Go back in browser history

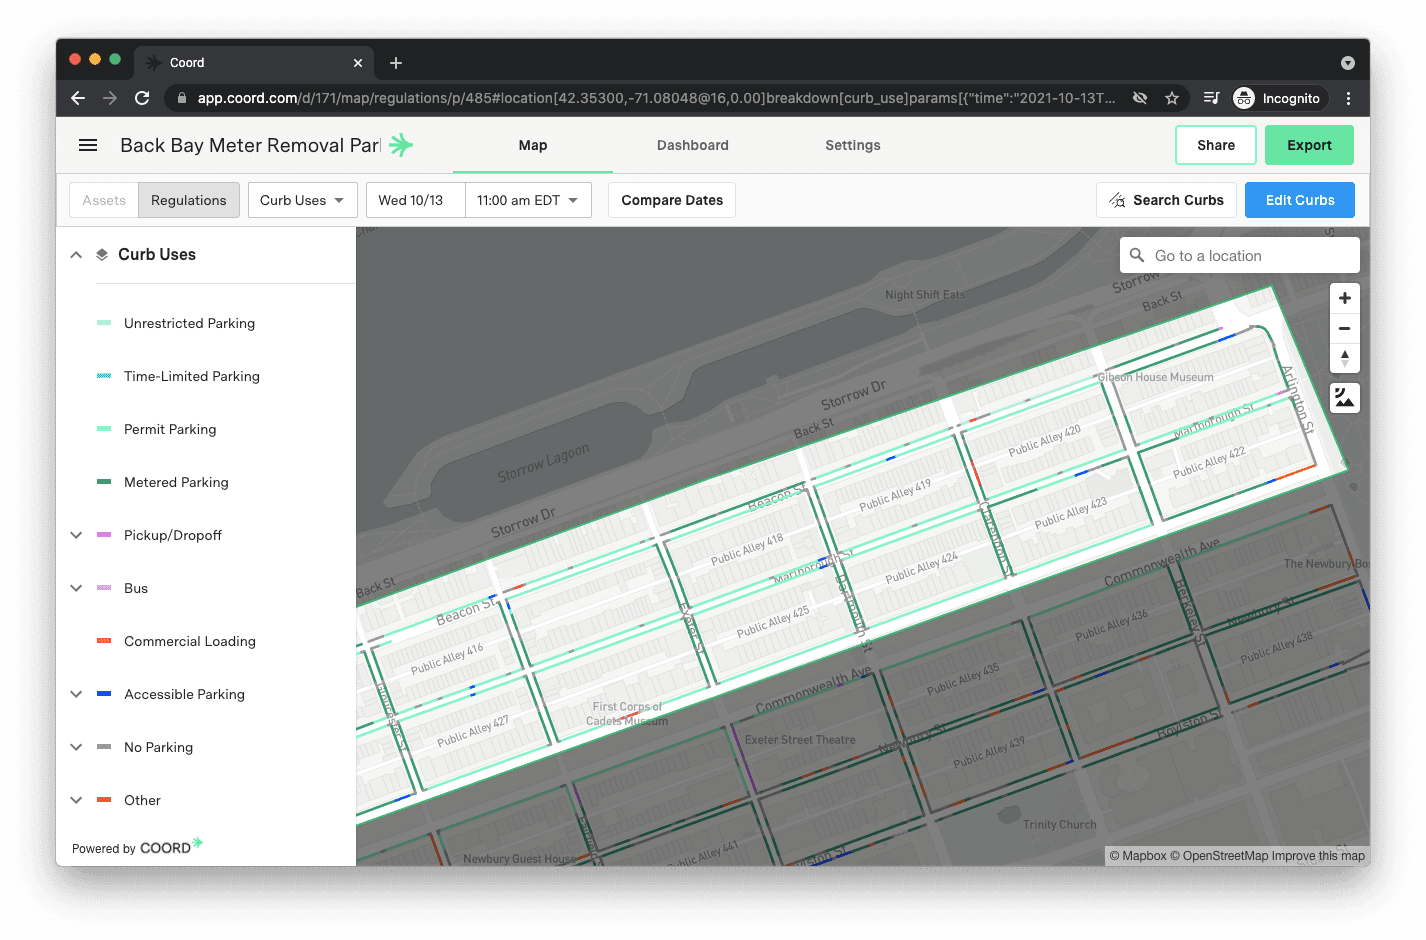click(78, 98)
